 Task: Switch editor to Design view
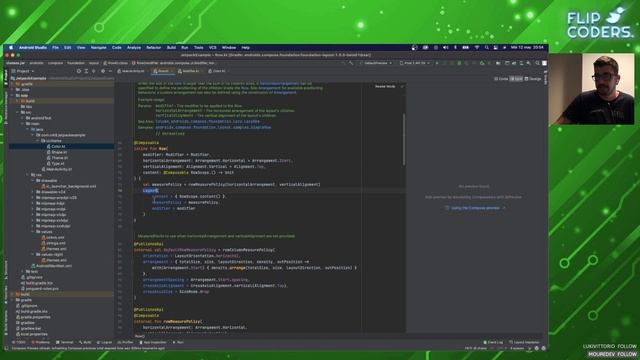[533, 79]
